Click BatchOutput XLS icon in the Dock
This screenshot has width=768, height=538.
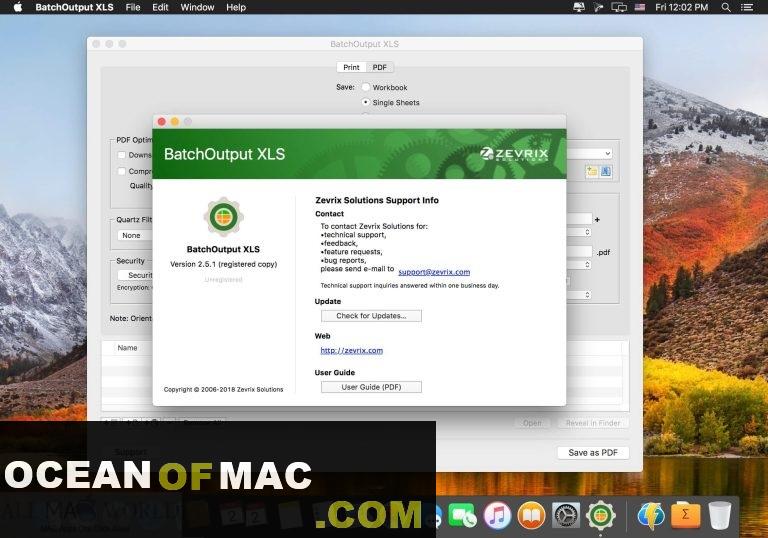coord(600,515)
